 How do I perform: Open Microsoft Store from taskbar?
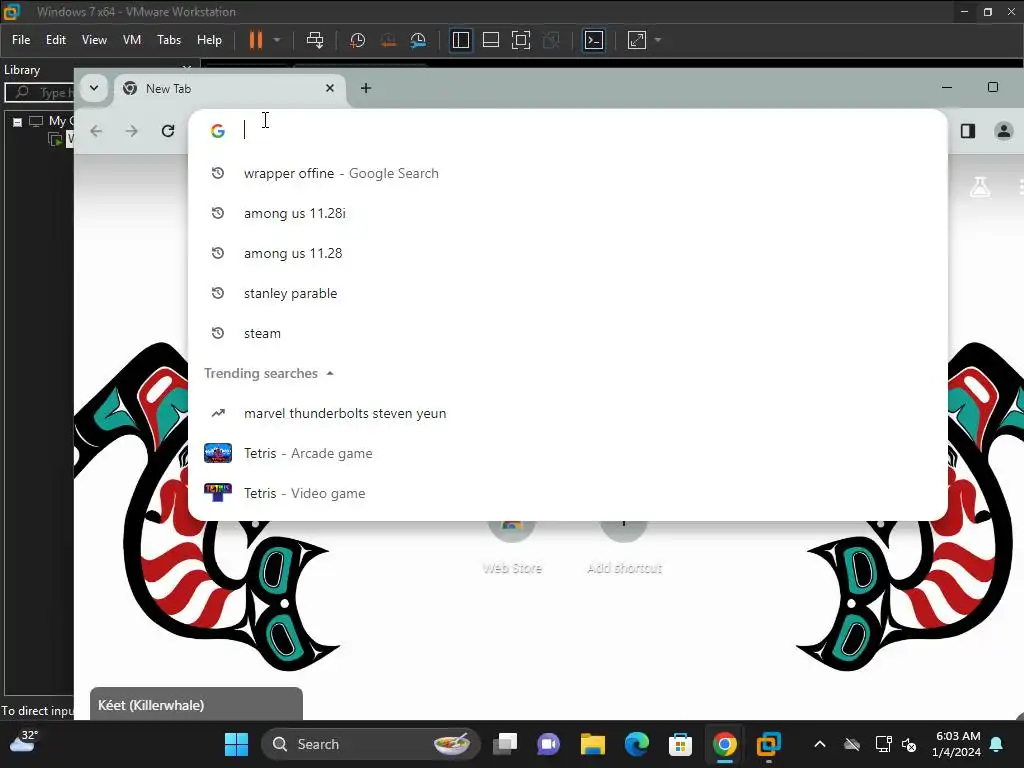click(x=680, y=744)
